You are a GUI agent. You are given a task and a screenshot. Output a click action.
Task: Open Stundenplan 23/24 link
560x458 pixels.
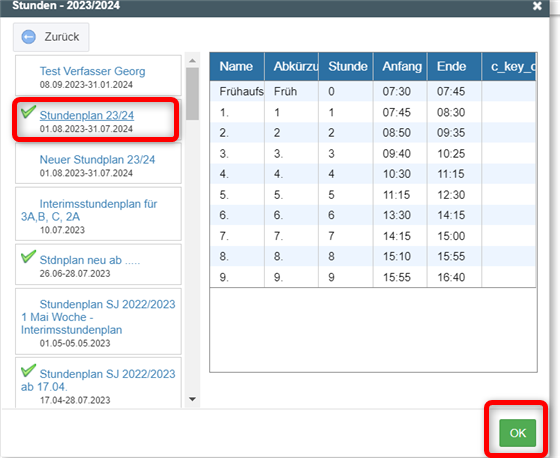point(87,115)
